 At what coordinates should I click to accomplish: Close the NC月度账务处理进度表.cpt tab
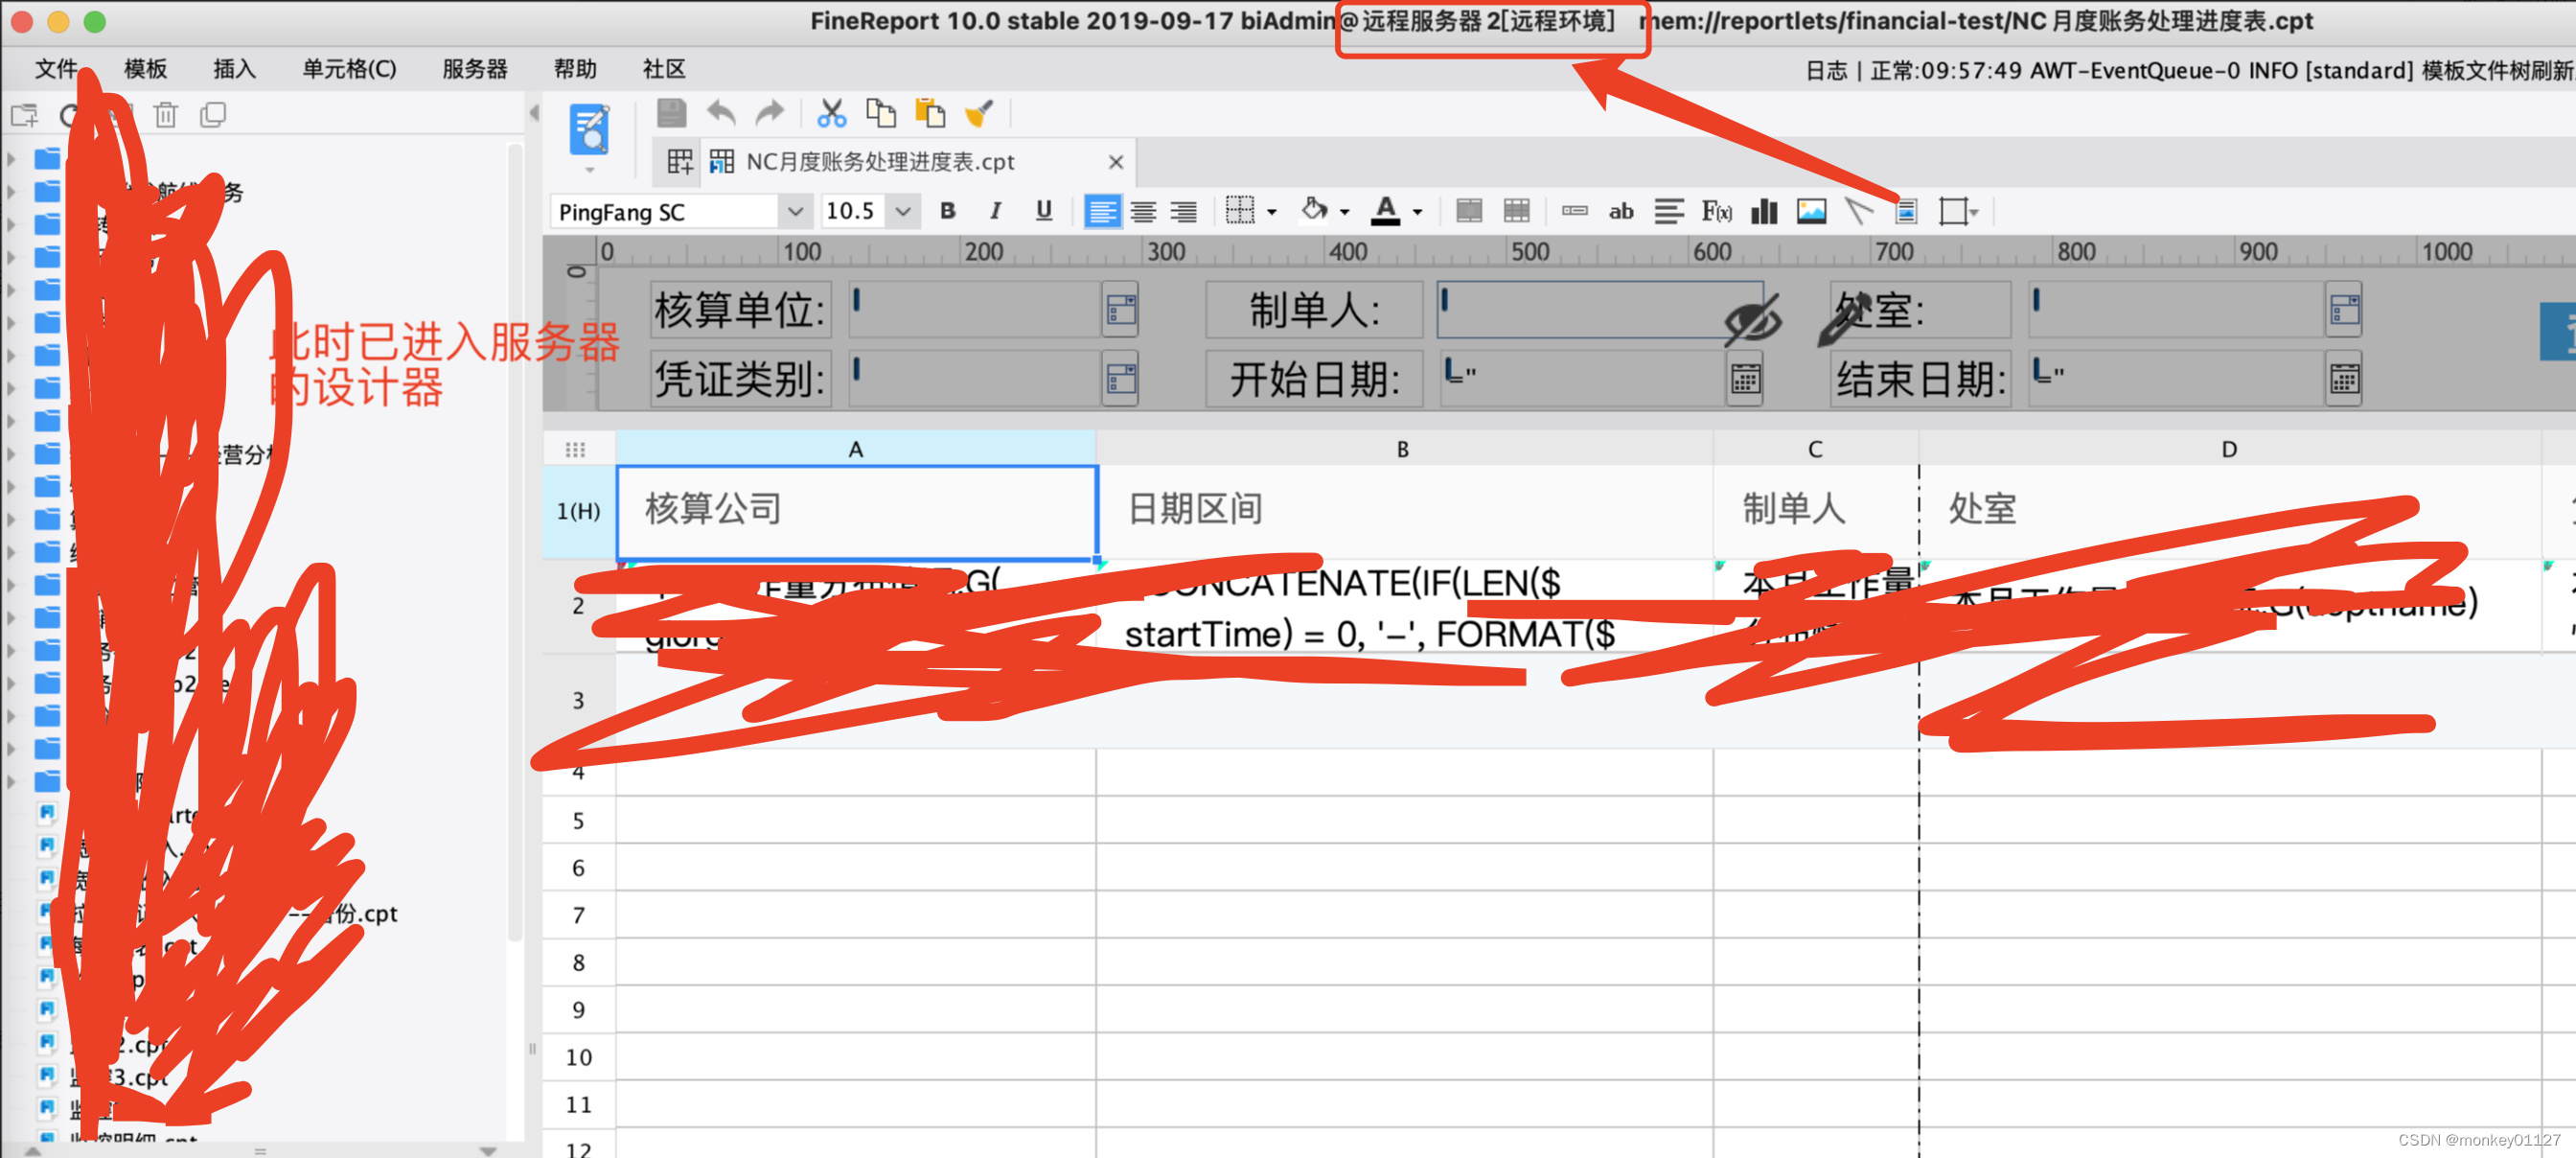(x=1116, y=162)
